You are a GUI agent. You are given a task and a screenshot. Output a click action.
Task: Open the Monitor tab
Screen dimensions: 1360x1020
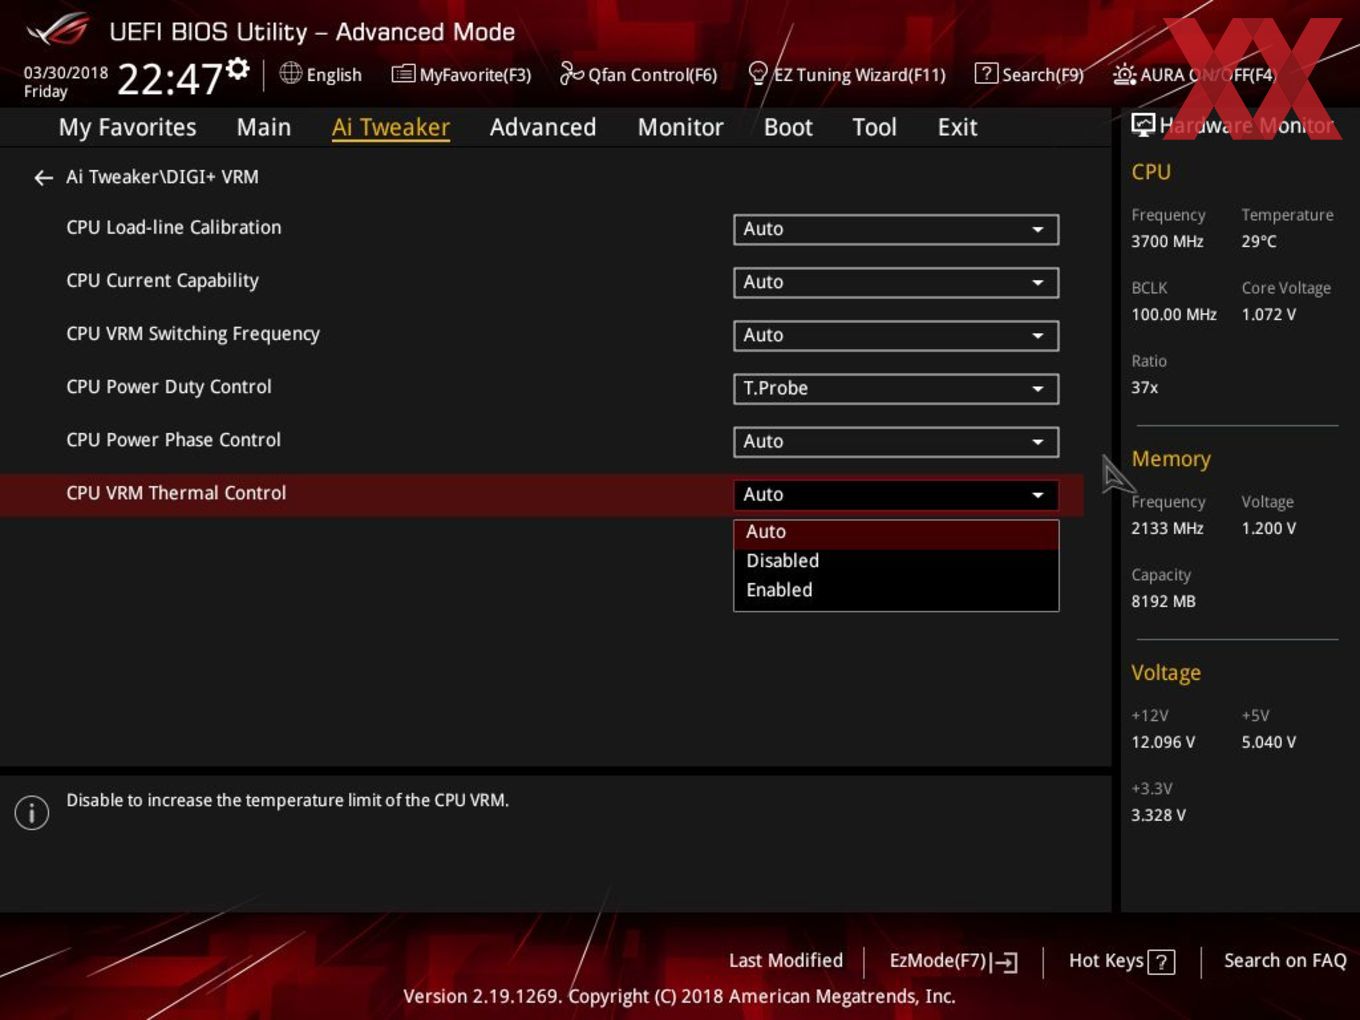[680, 127]
